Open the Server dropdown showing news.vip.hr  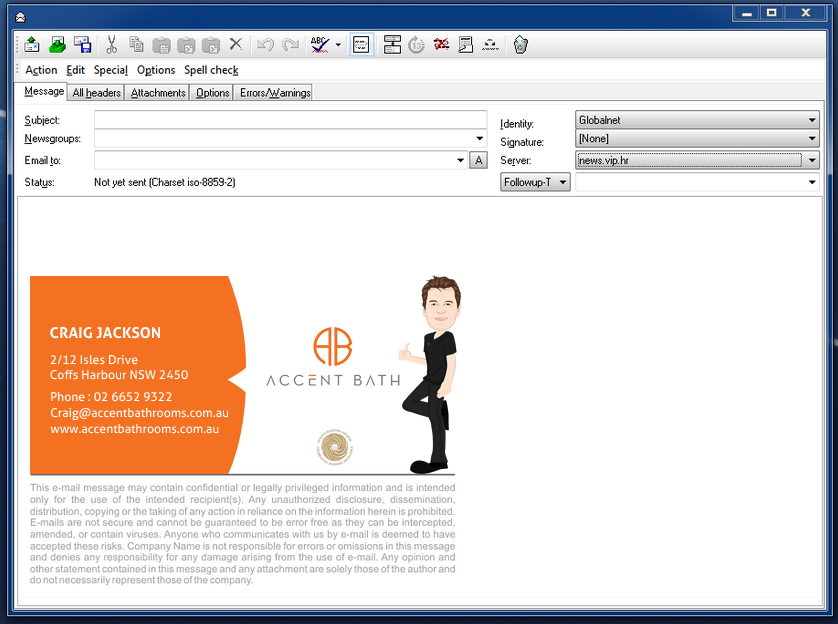697,160
